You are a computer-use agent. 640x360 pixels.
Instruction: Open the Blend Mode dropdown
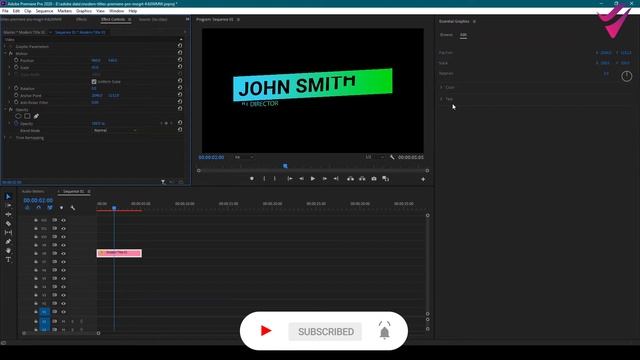(x=115, y=130)
